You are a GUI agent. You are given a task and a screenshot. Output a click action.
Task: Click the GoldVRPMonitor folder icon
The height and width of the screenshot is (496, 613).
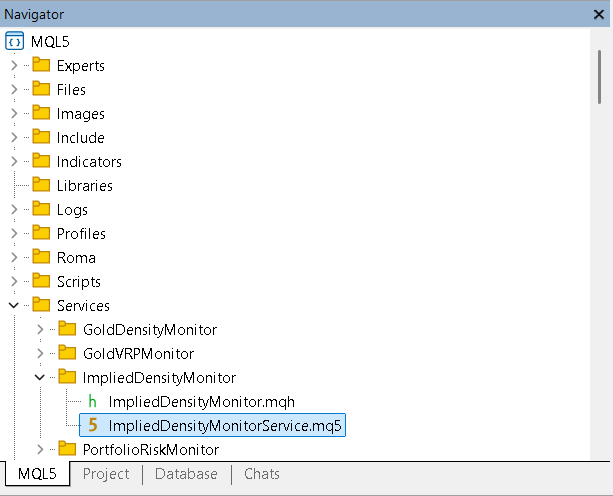click(x=67, y=353)
